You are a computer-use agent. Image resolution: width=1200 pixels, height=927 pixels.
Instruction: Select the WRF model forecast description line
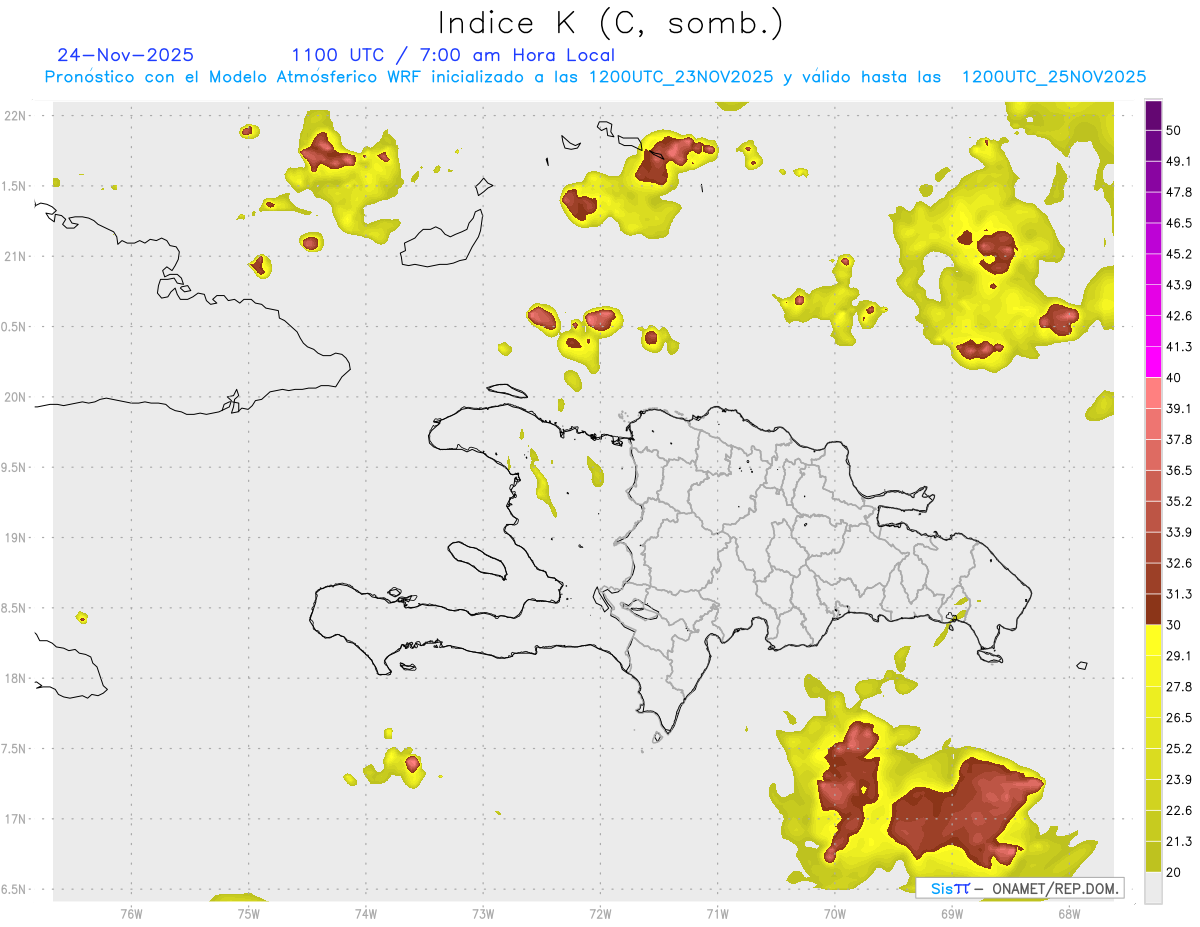[595, 77]
